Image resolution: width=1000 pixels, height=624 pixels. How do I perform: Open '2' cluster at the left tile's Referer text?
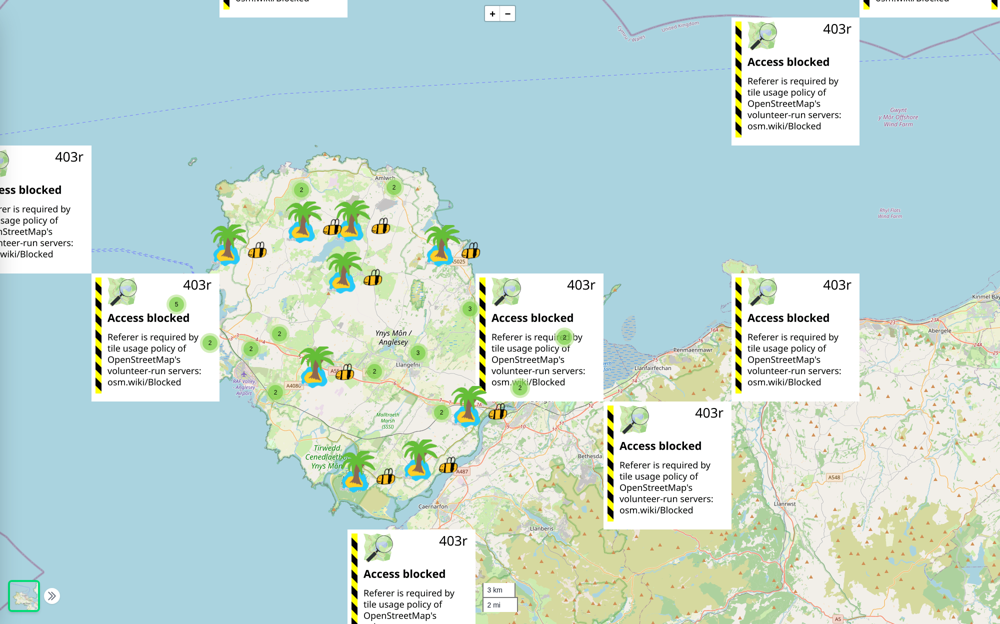(210, 343)
